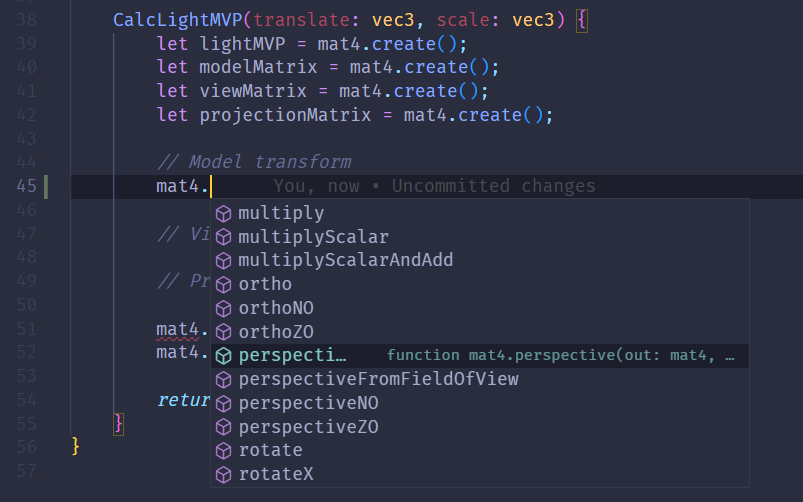Click the function mat4.perspective signature detail
The image size is (803, 502).
pyautogui.click(x=561, y=355)
